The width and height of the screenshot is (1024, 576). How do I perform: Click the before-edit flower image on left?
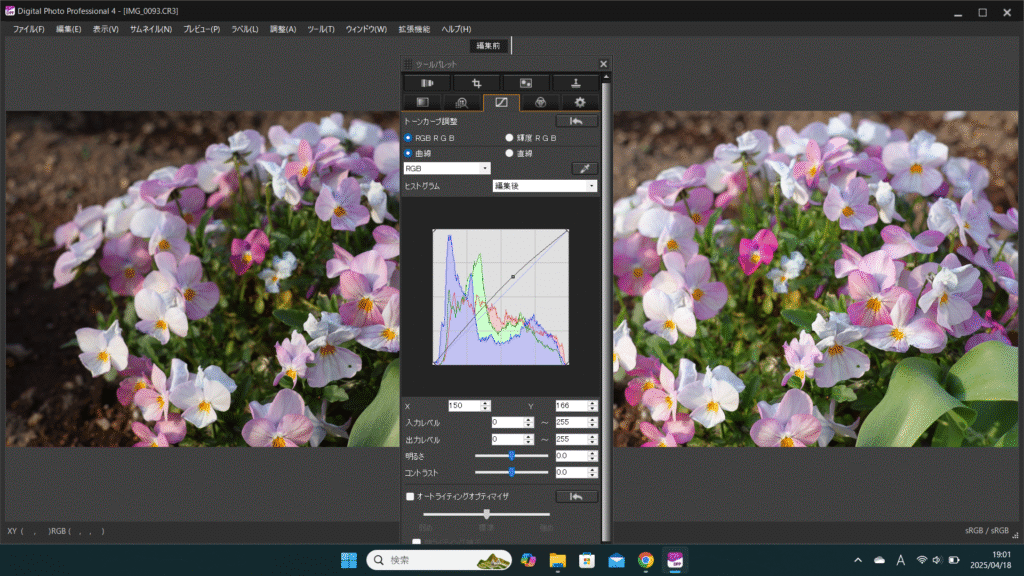tap(202, 279)
